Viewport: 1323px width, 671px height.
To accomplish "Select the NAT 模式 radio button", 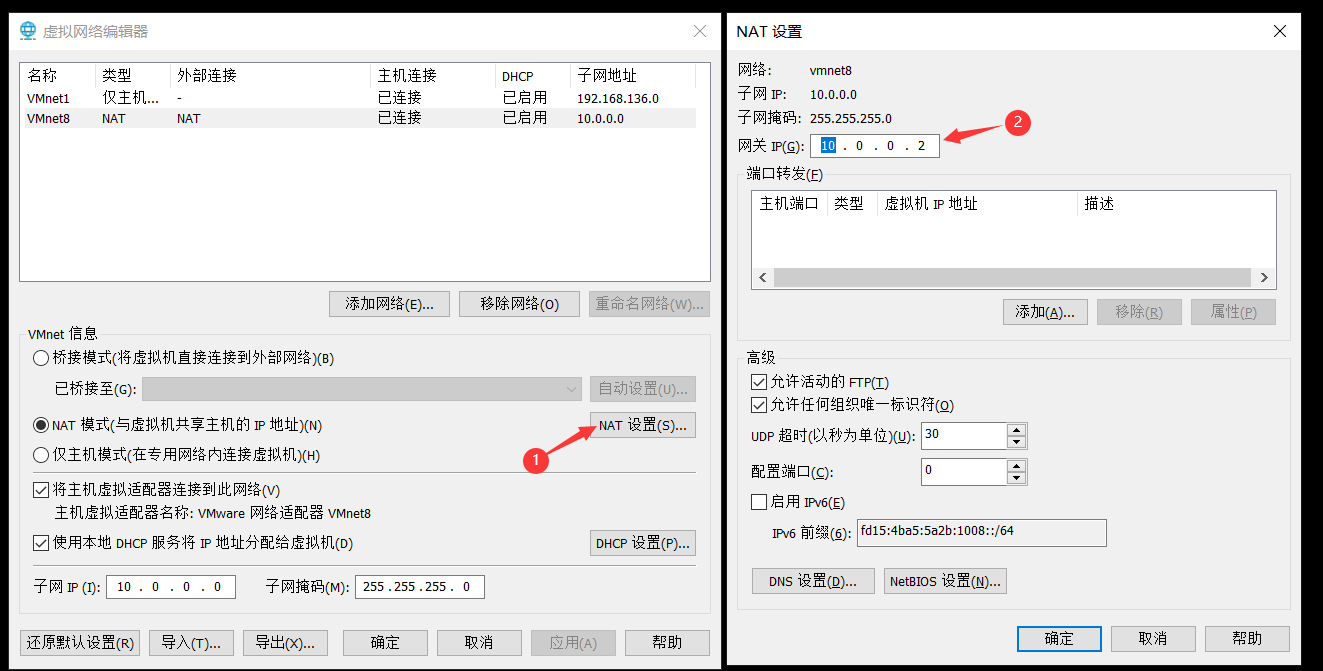I will (x=41, y=425).
